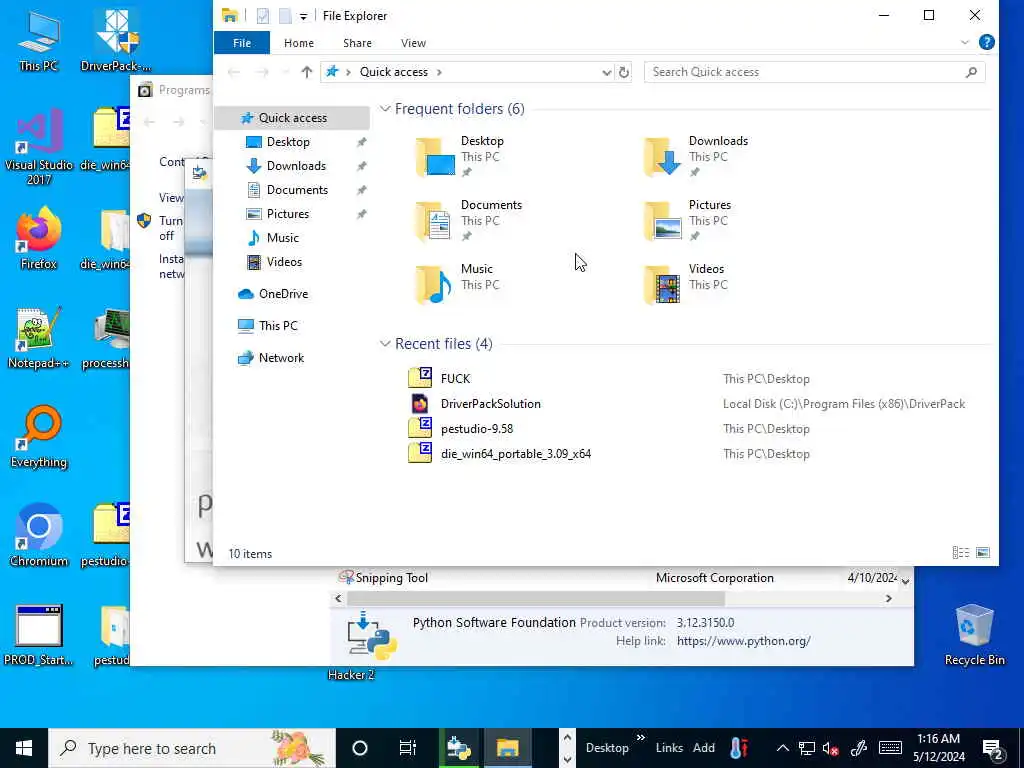Click the Up one level arrow

click(307, 72)
